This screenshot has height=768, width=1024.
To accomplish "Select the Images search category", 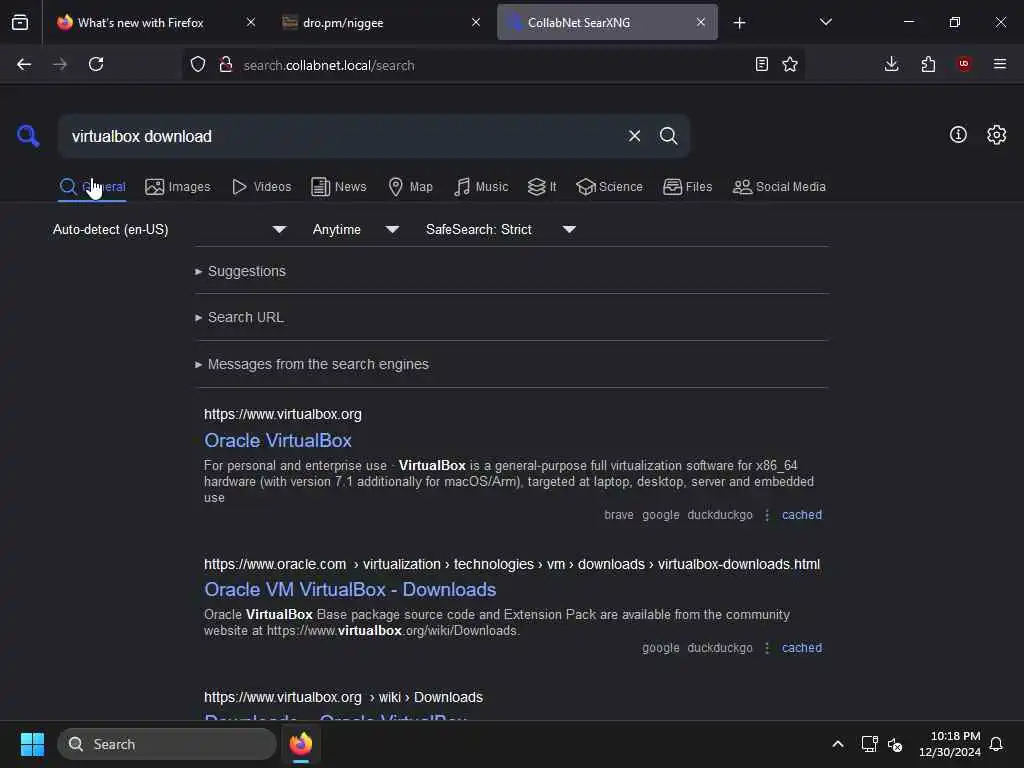I will coord(178,187).
